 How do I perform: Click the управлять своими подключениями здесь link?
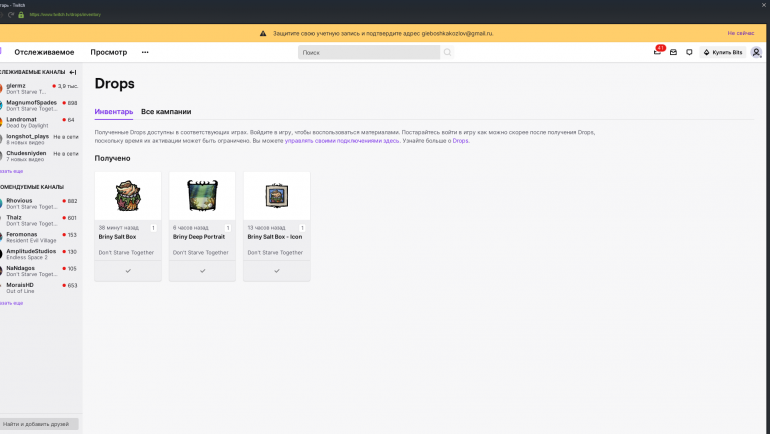pos(342,141)
